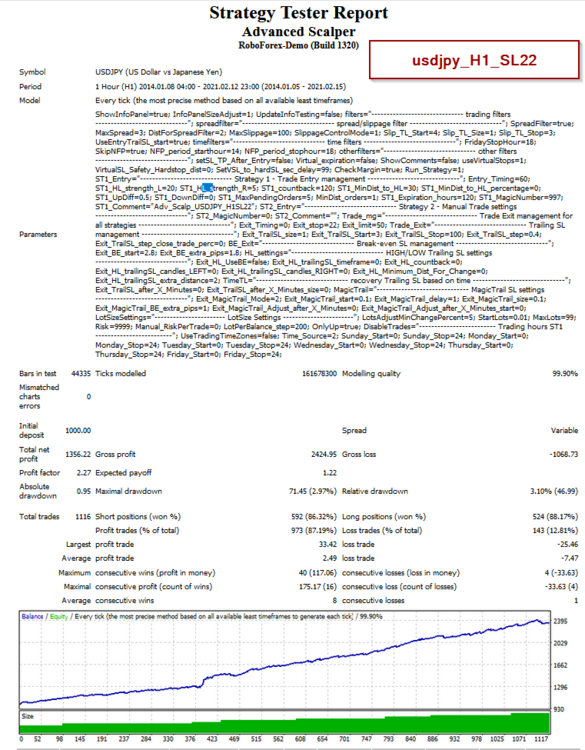
Task: Click expected payoff value '1.22'
Action: [x=330, y=473]
